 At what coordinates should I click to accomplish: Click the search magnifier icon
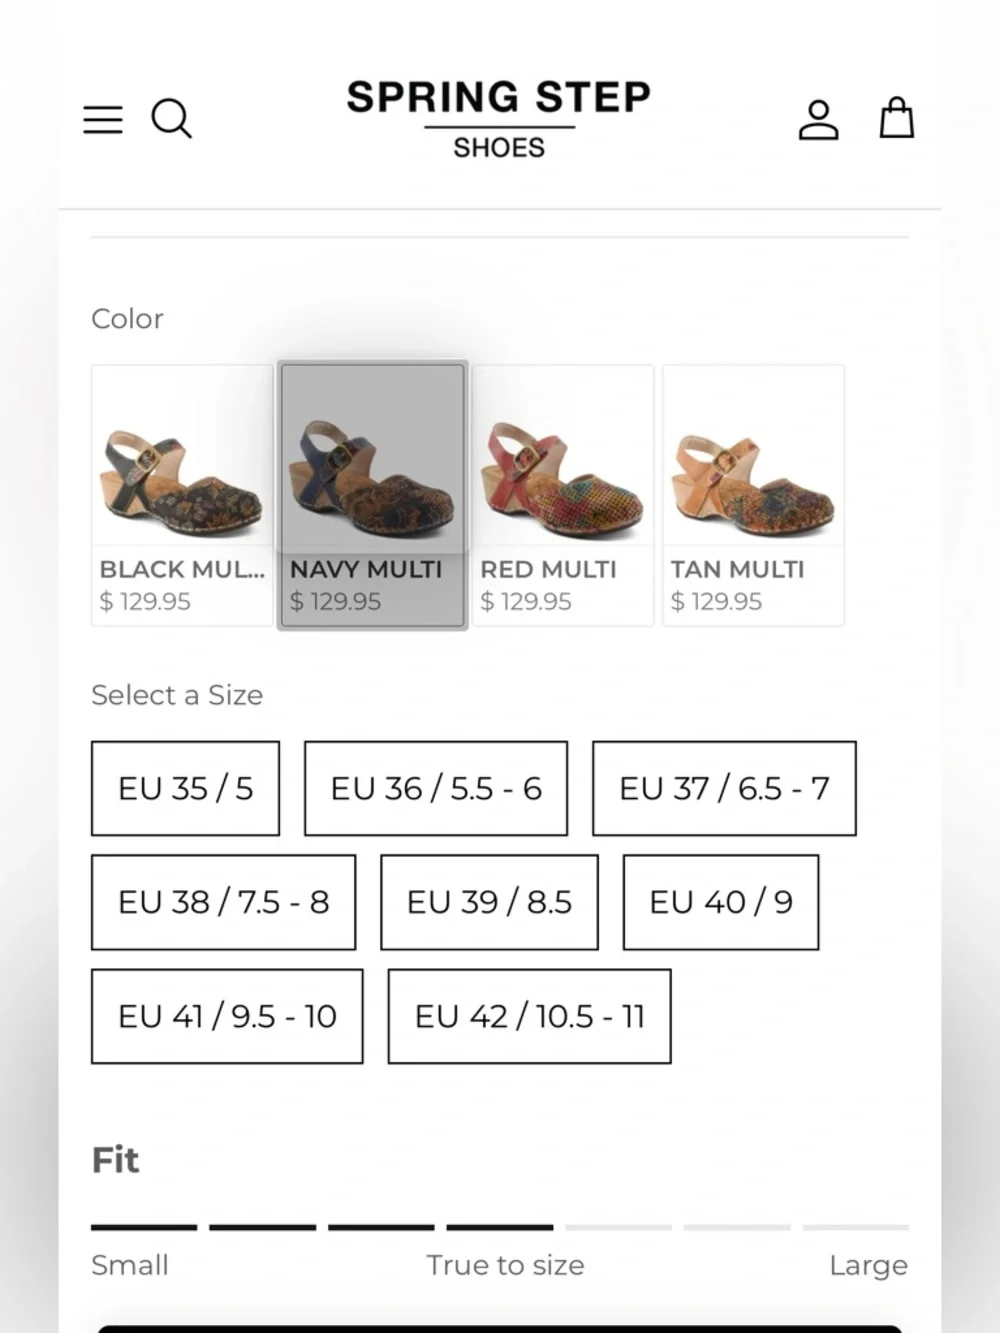(171, 119)
